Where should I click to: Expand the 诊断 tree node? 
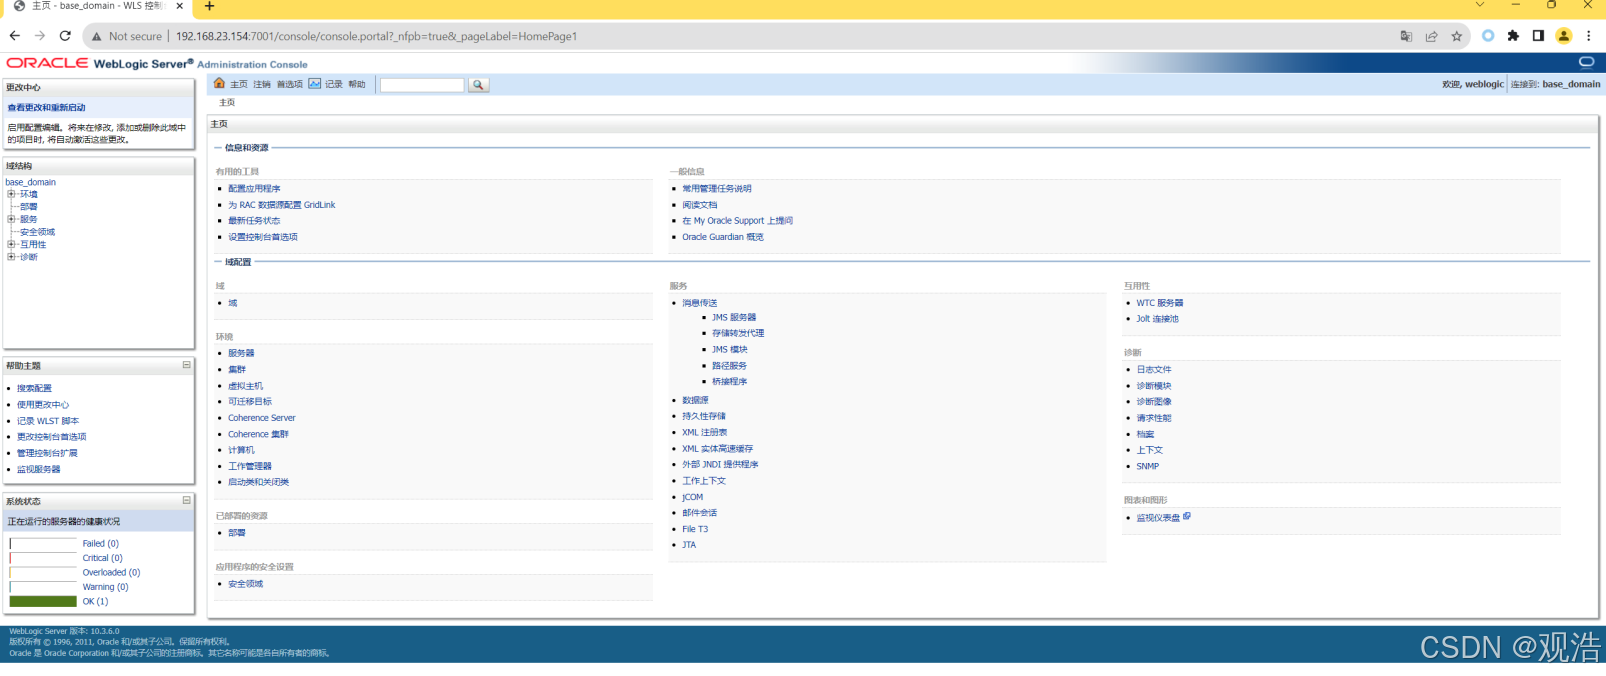(x=11, y=257)
